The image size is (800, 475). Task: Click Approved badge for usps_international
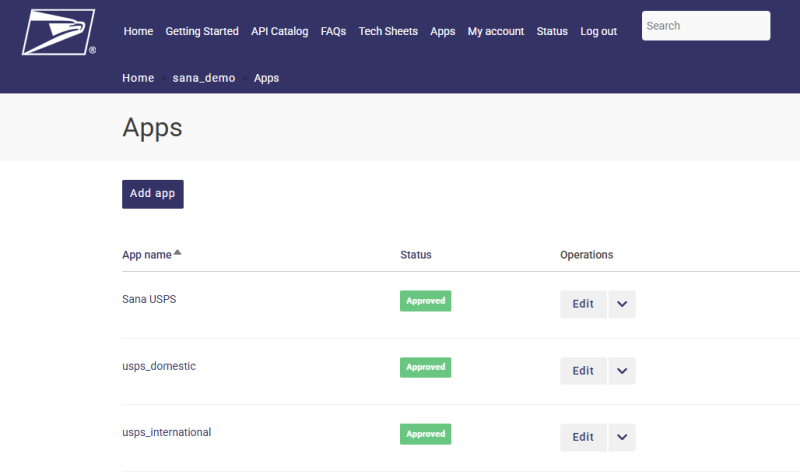(426, 434)
